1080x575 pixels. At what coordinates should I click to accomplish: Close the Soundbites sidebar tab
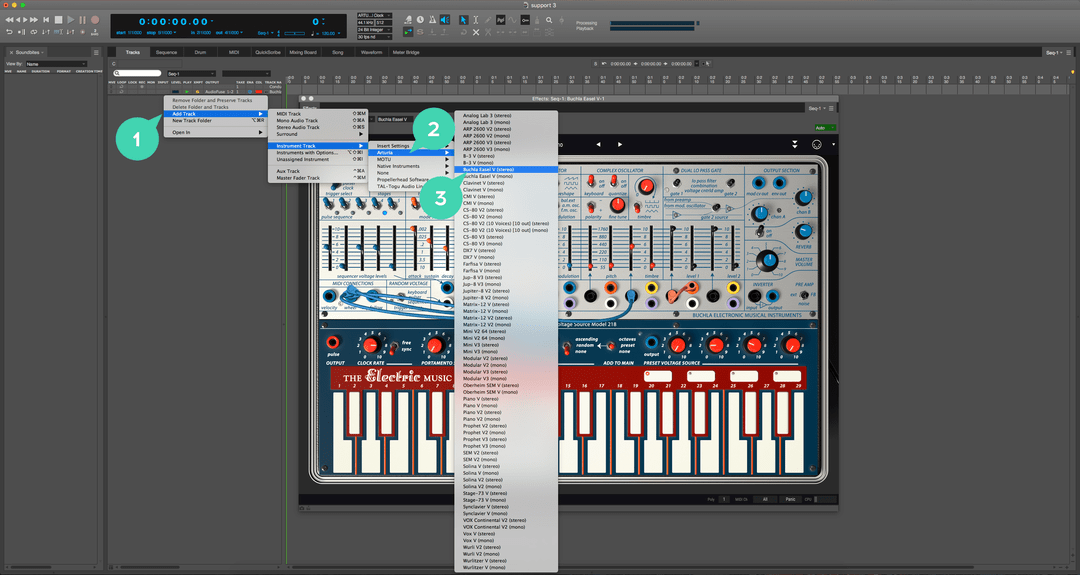point(11,52)
